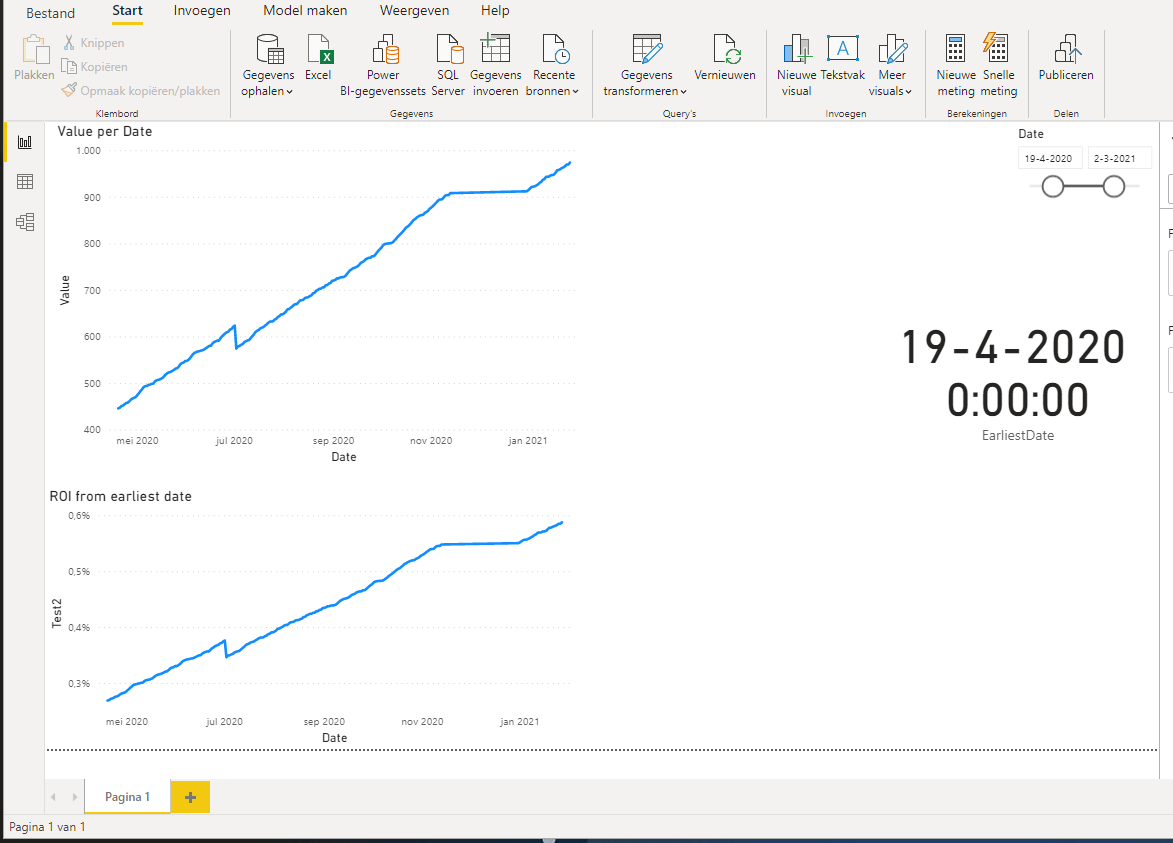Click the Date slicer header label

coord(1031,134)
